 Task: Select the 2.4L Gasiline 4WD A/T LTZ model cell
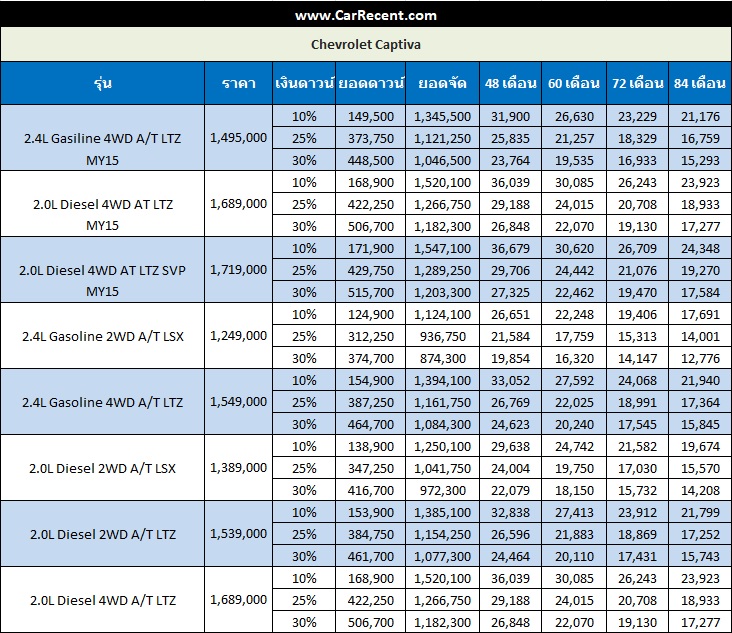(102, 138)
